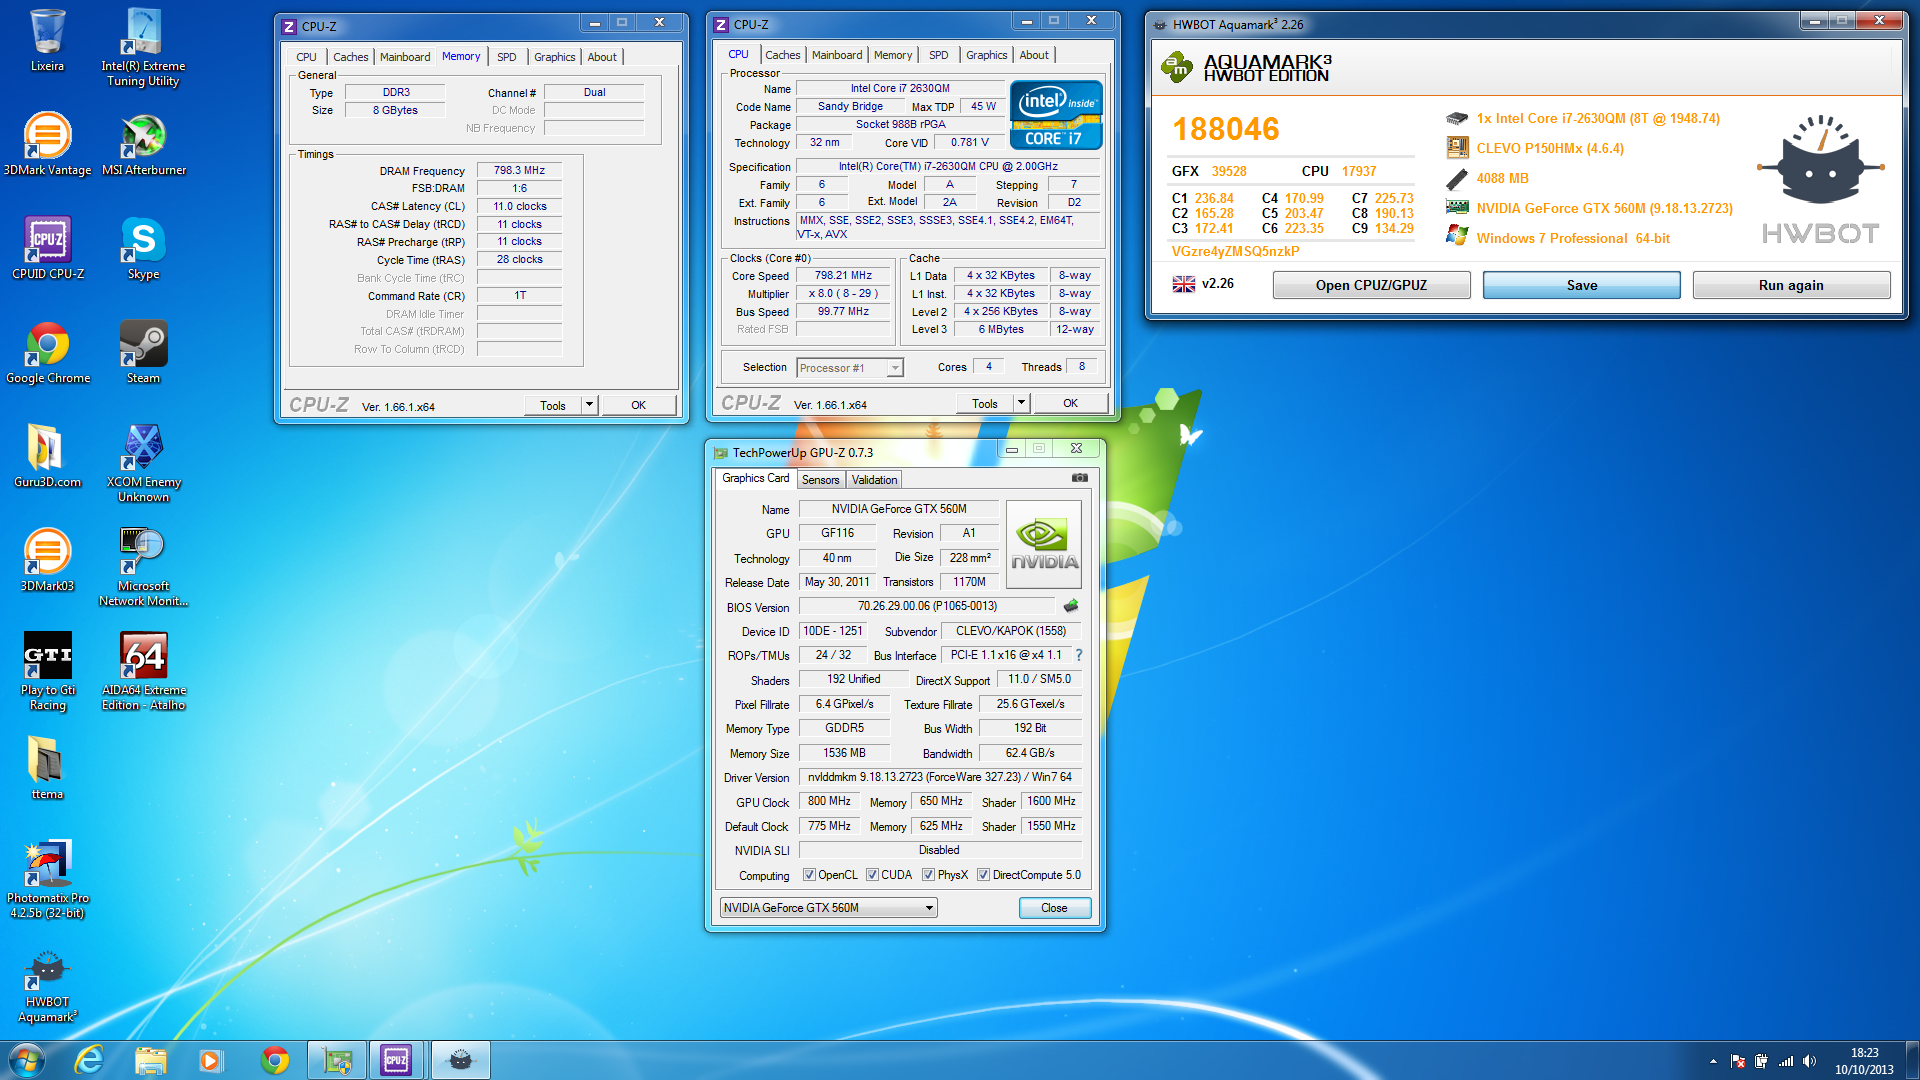
Task: Click the VGzre4yZMSQ5nzkP code text
Action: coord(1235,251)
